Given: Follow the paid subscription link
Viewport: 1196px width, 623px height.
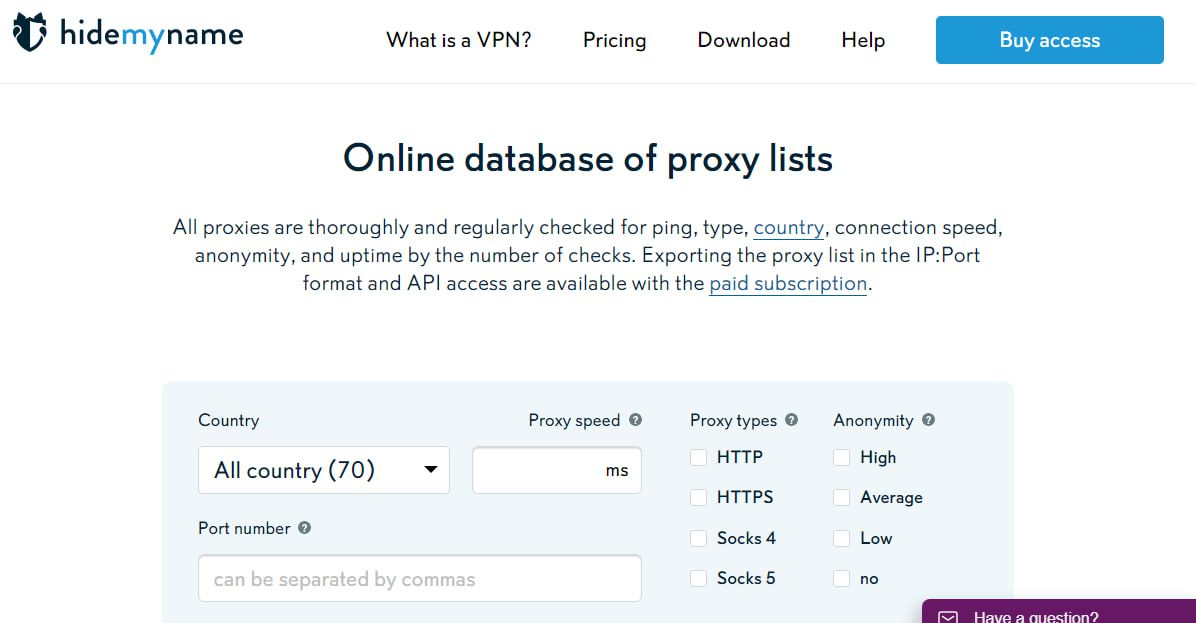Looking at the screenshot, I should [788, 284].
